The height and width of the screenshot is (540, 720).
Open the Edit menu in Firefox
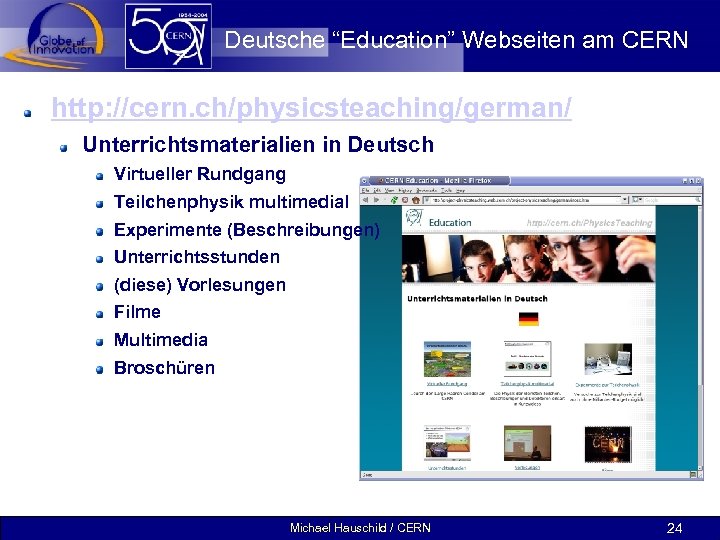pos(377,190)
